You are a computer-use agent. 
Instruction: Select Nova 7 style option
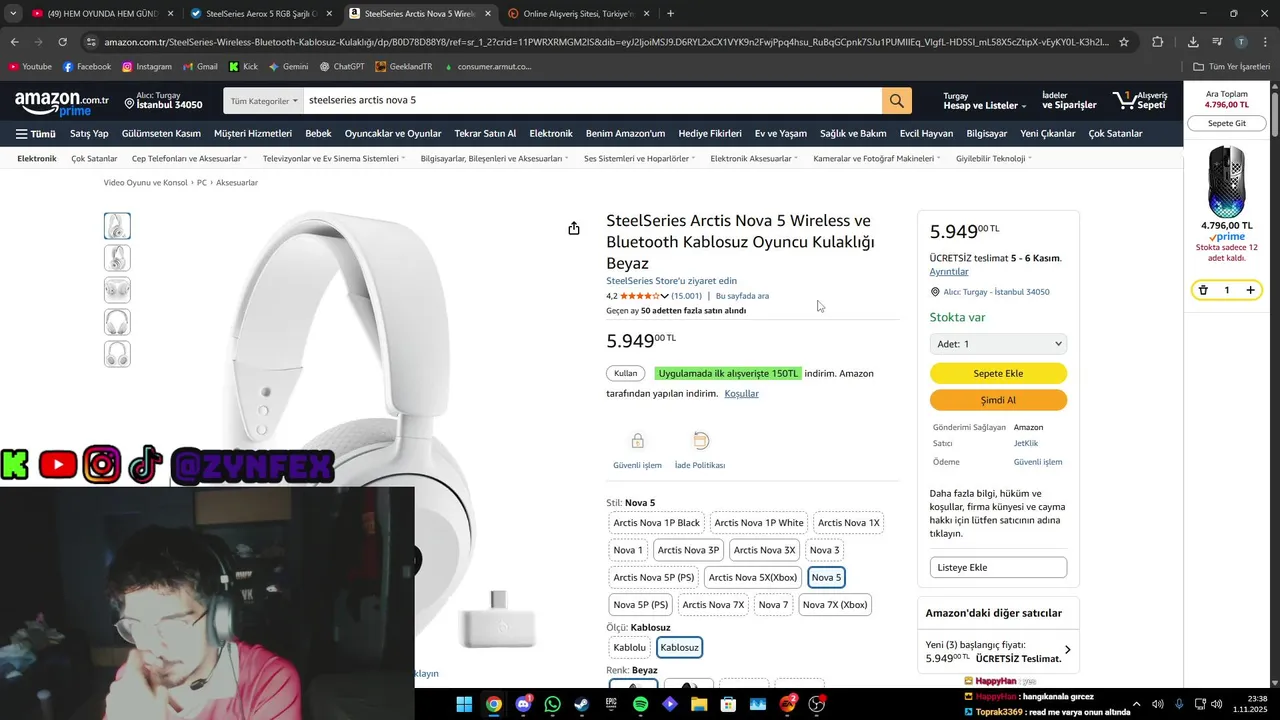pos(773,605)
